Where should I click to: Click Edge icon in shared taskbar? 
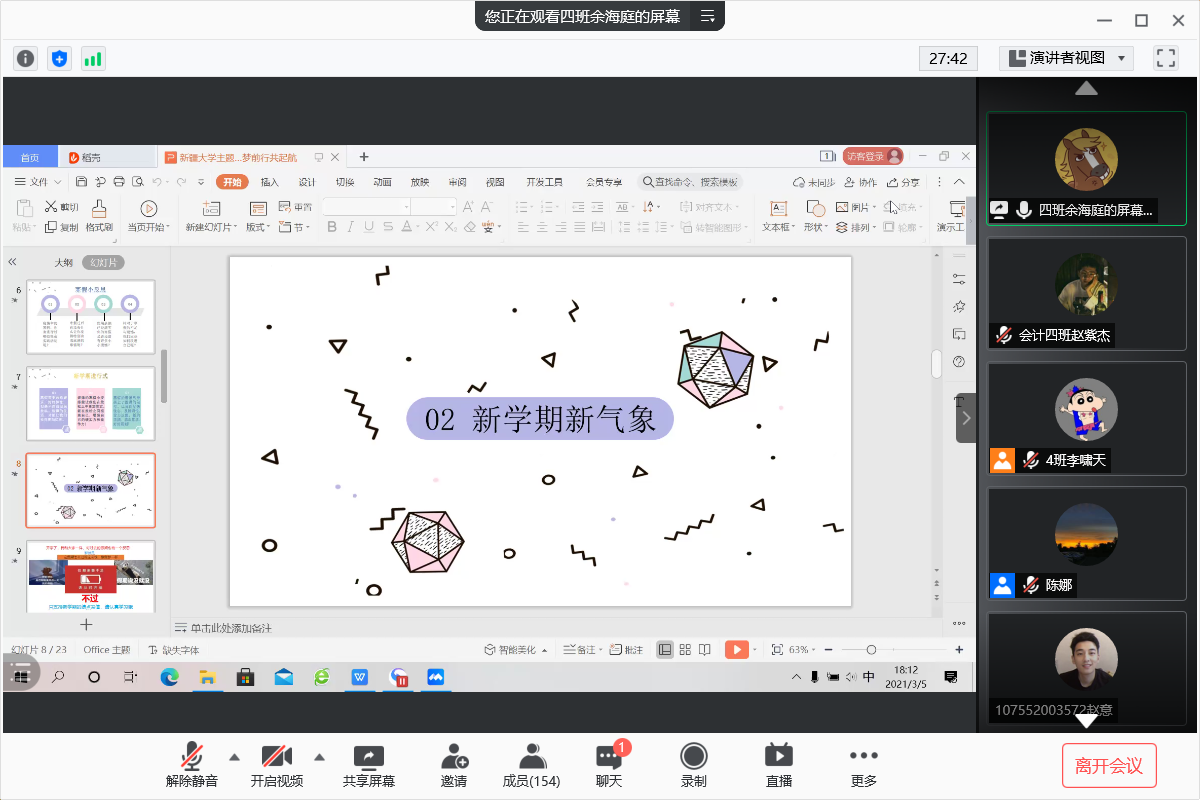[x=169, y=677]
